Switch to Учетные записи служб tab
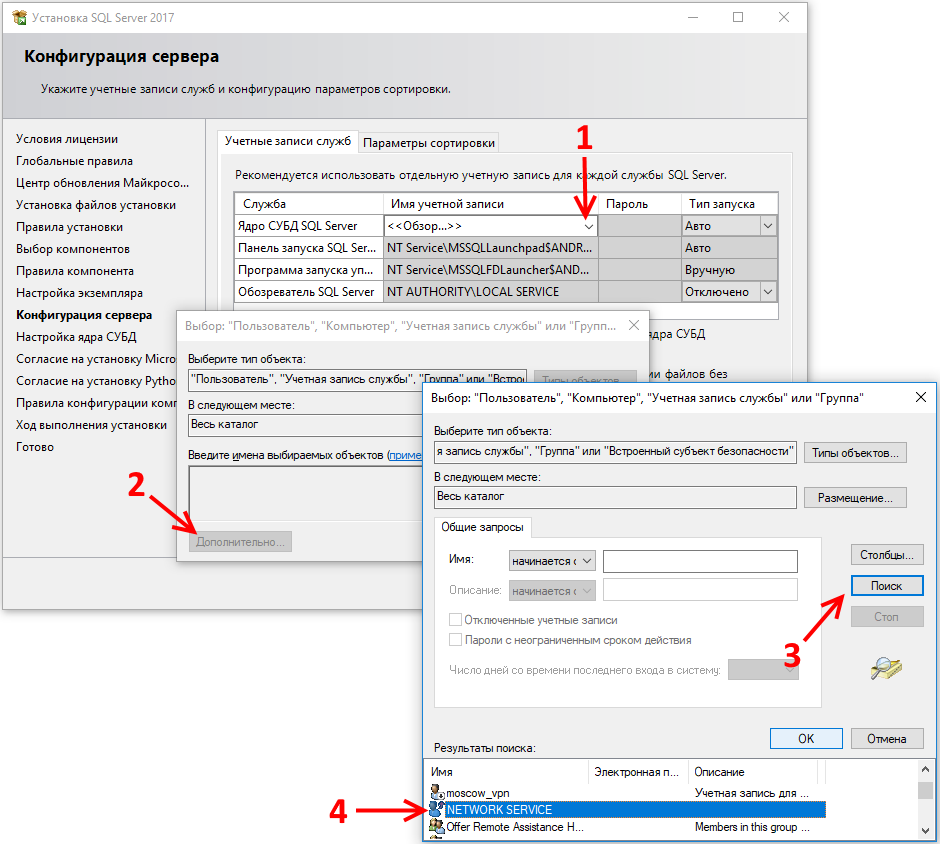The image size is (940, 844). point(288,141)
